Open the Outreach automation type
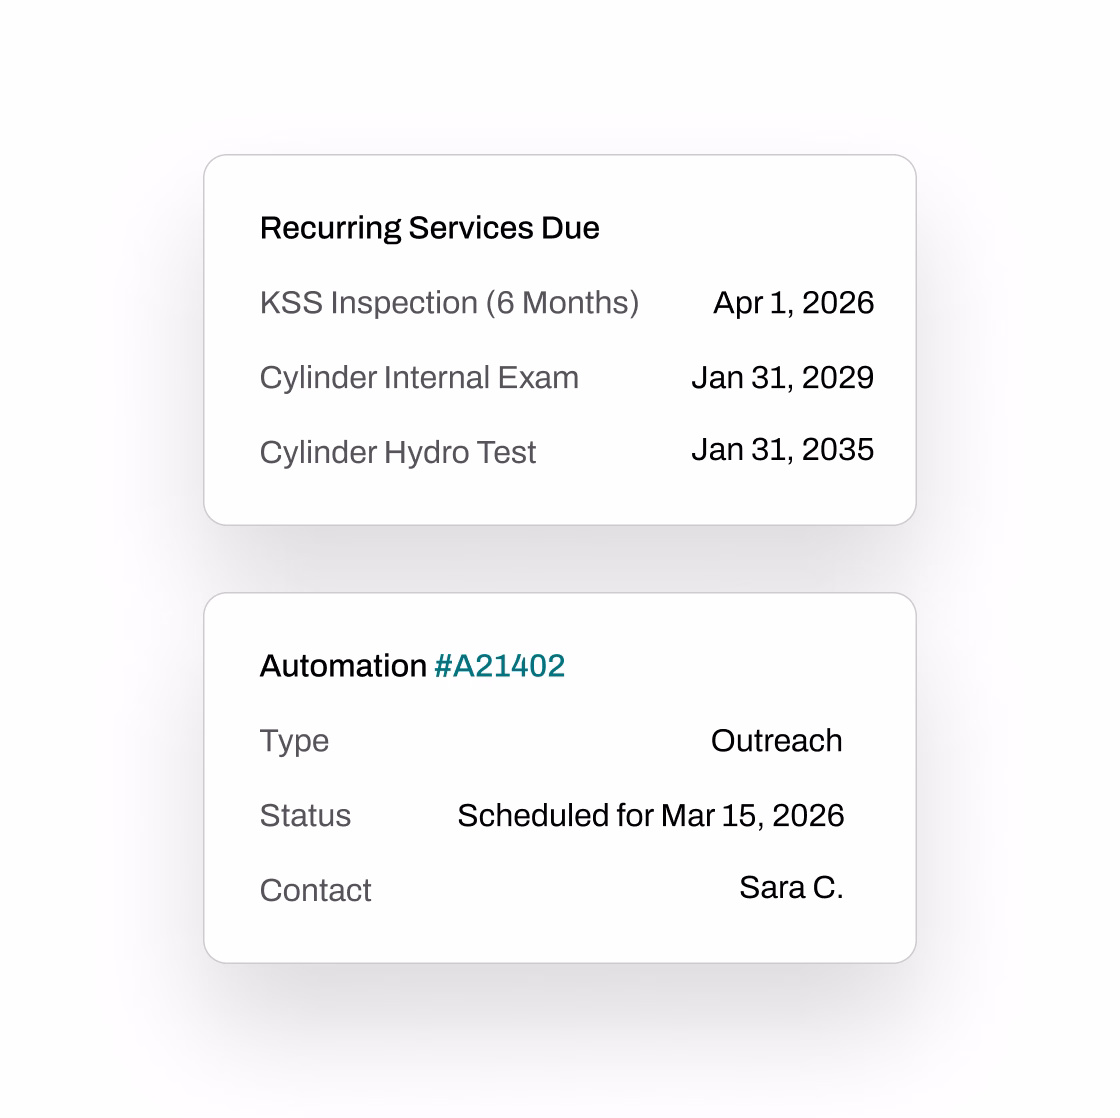 tap(777, 740)
